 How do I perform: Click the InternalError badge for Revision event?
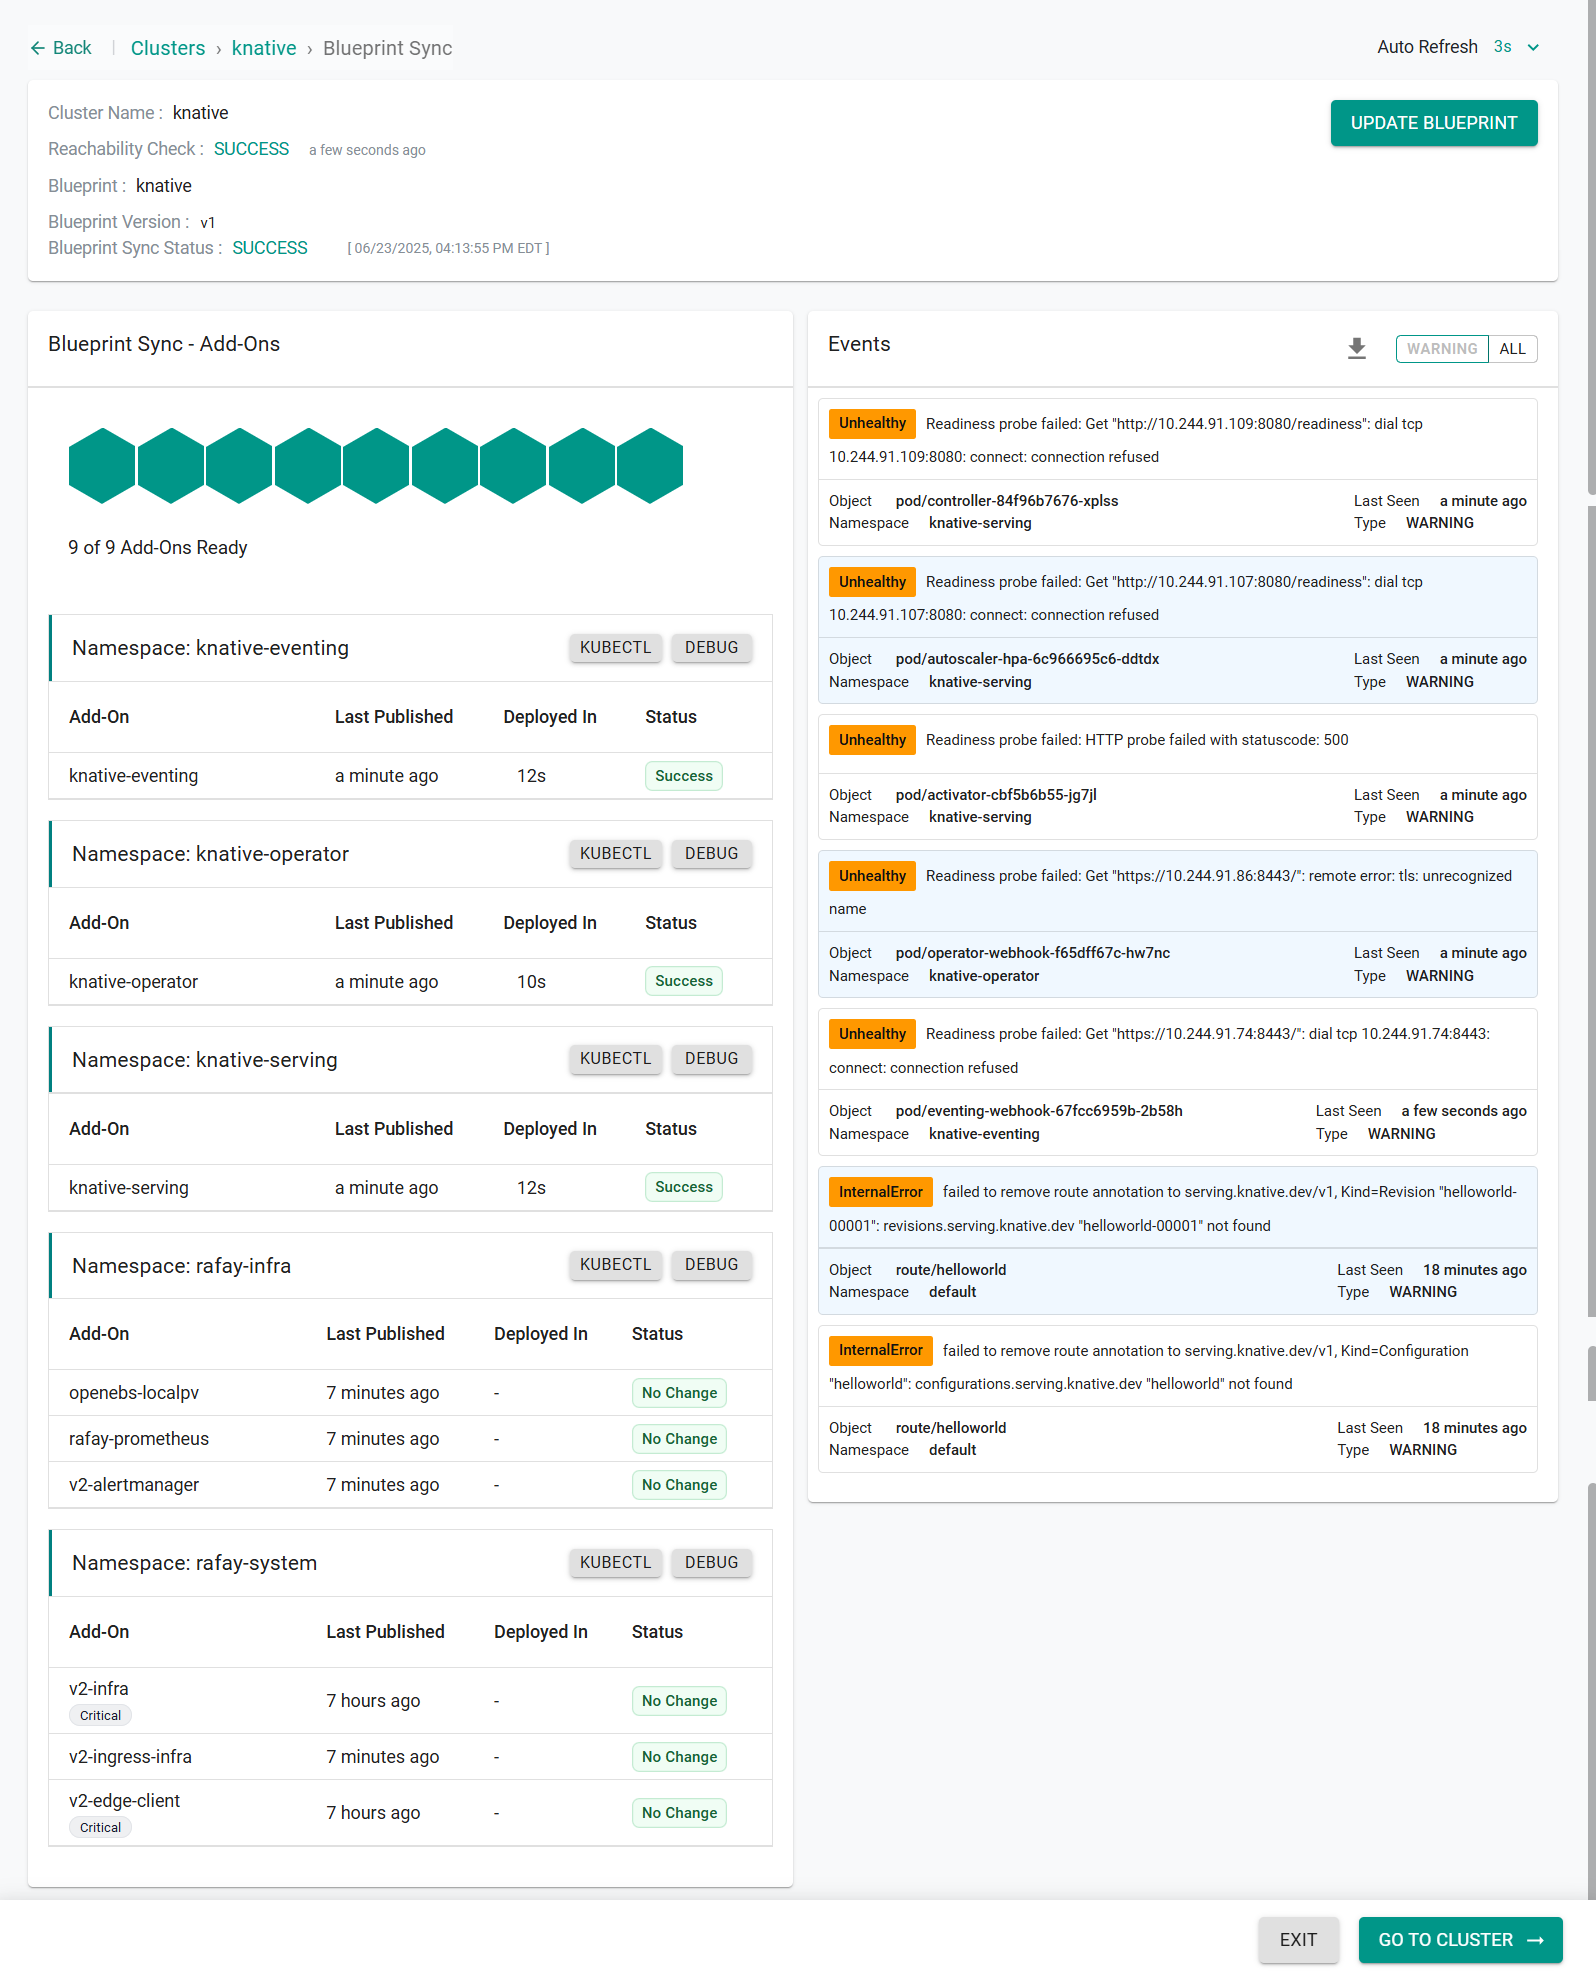click(x=881, y=1192)
